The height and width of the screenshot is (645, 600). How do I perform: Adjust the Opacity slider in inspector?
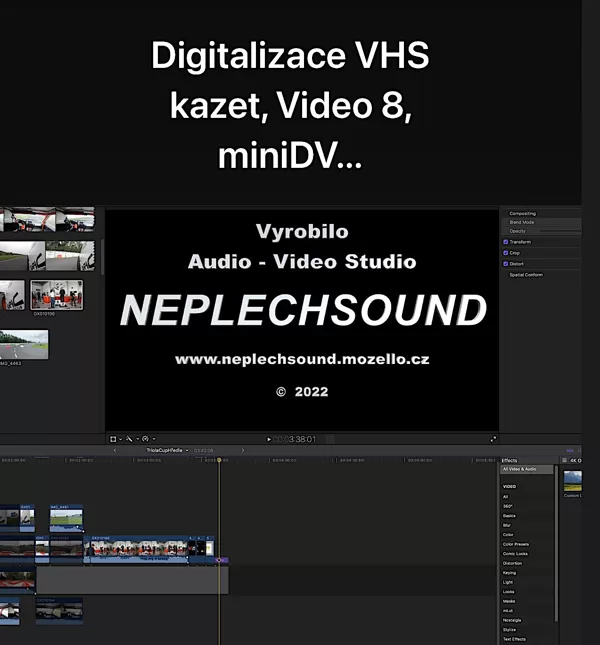tap(561, 231)
